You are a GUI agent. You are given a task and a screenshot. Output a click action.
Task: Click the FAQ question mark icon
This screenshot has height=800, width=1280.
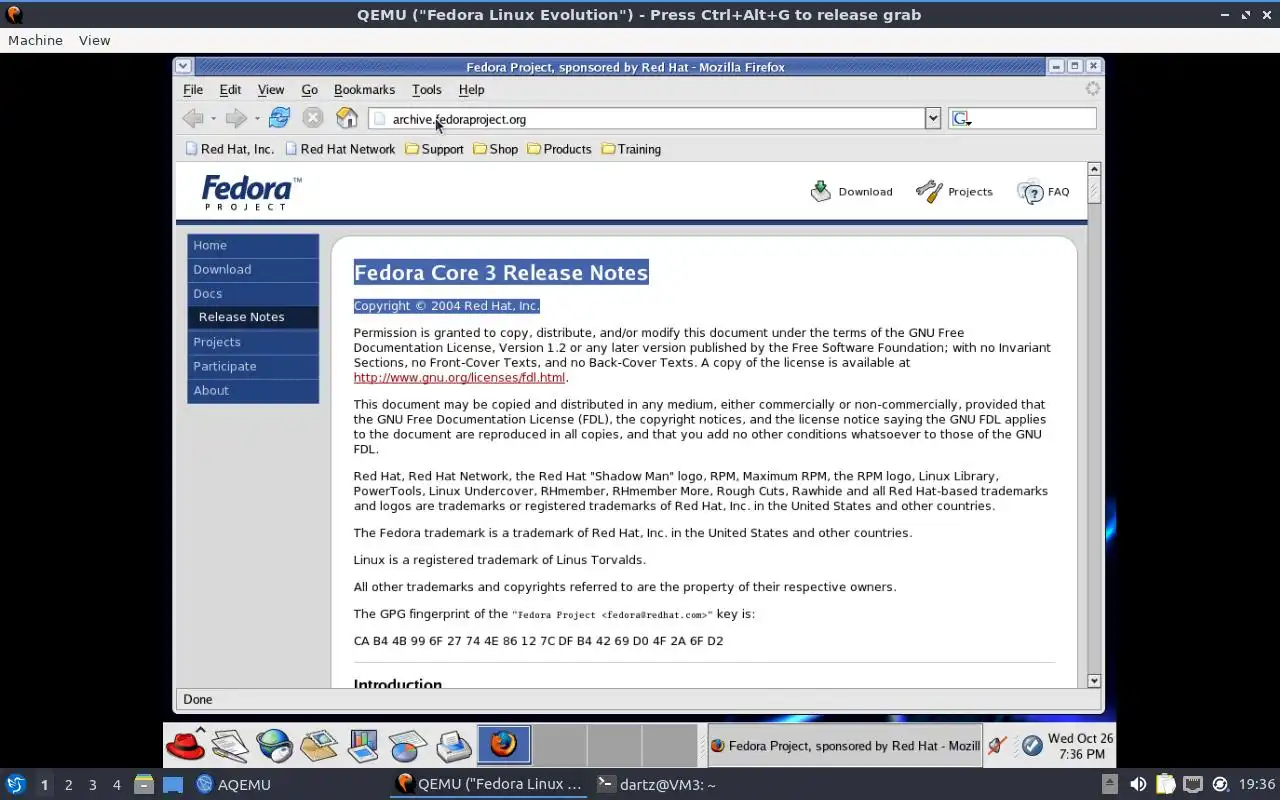pyautogui.click(x=1030, y=192)
